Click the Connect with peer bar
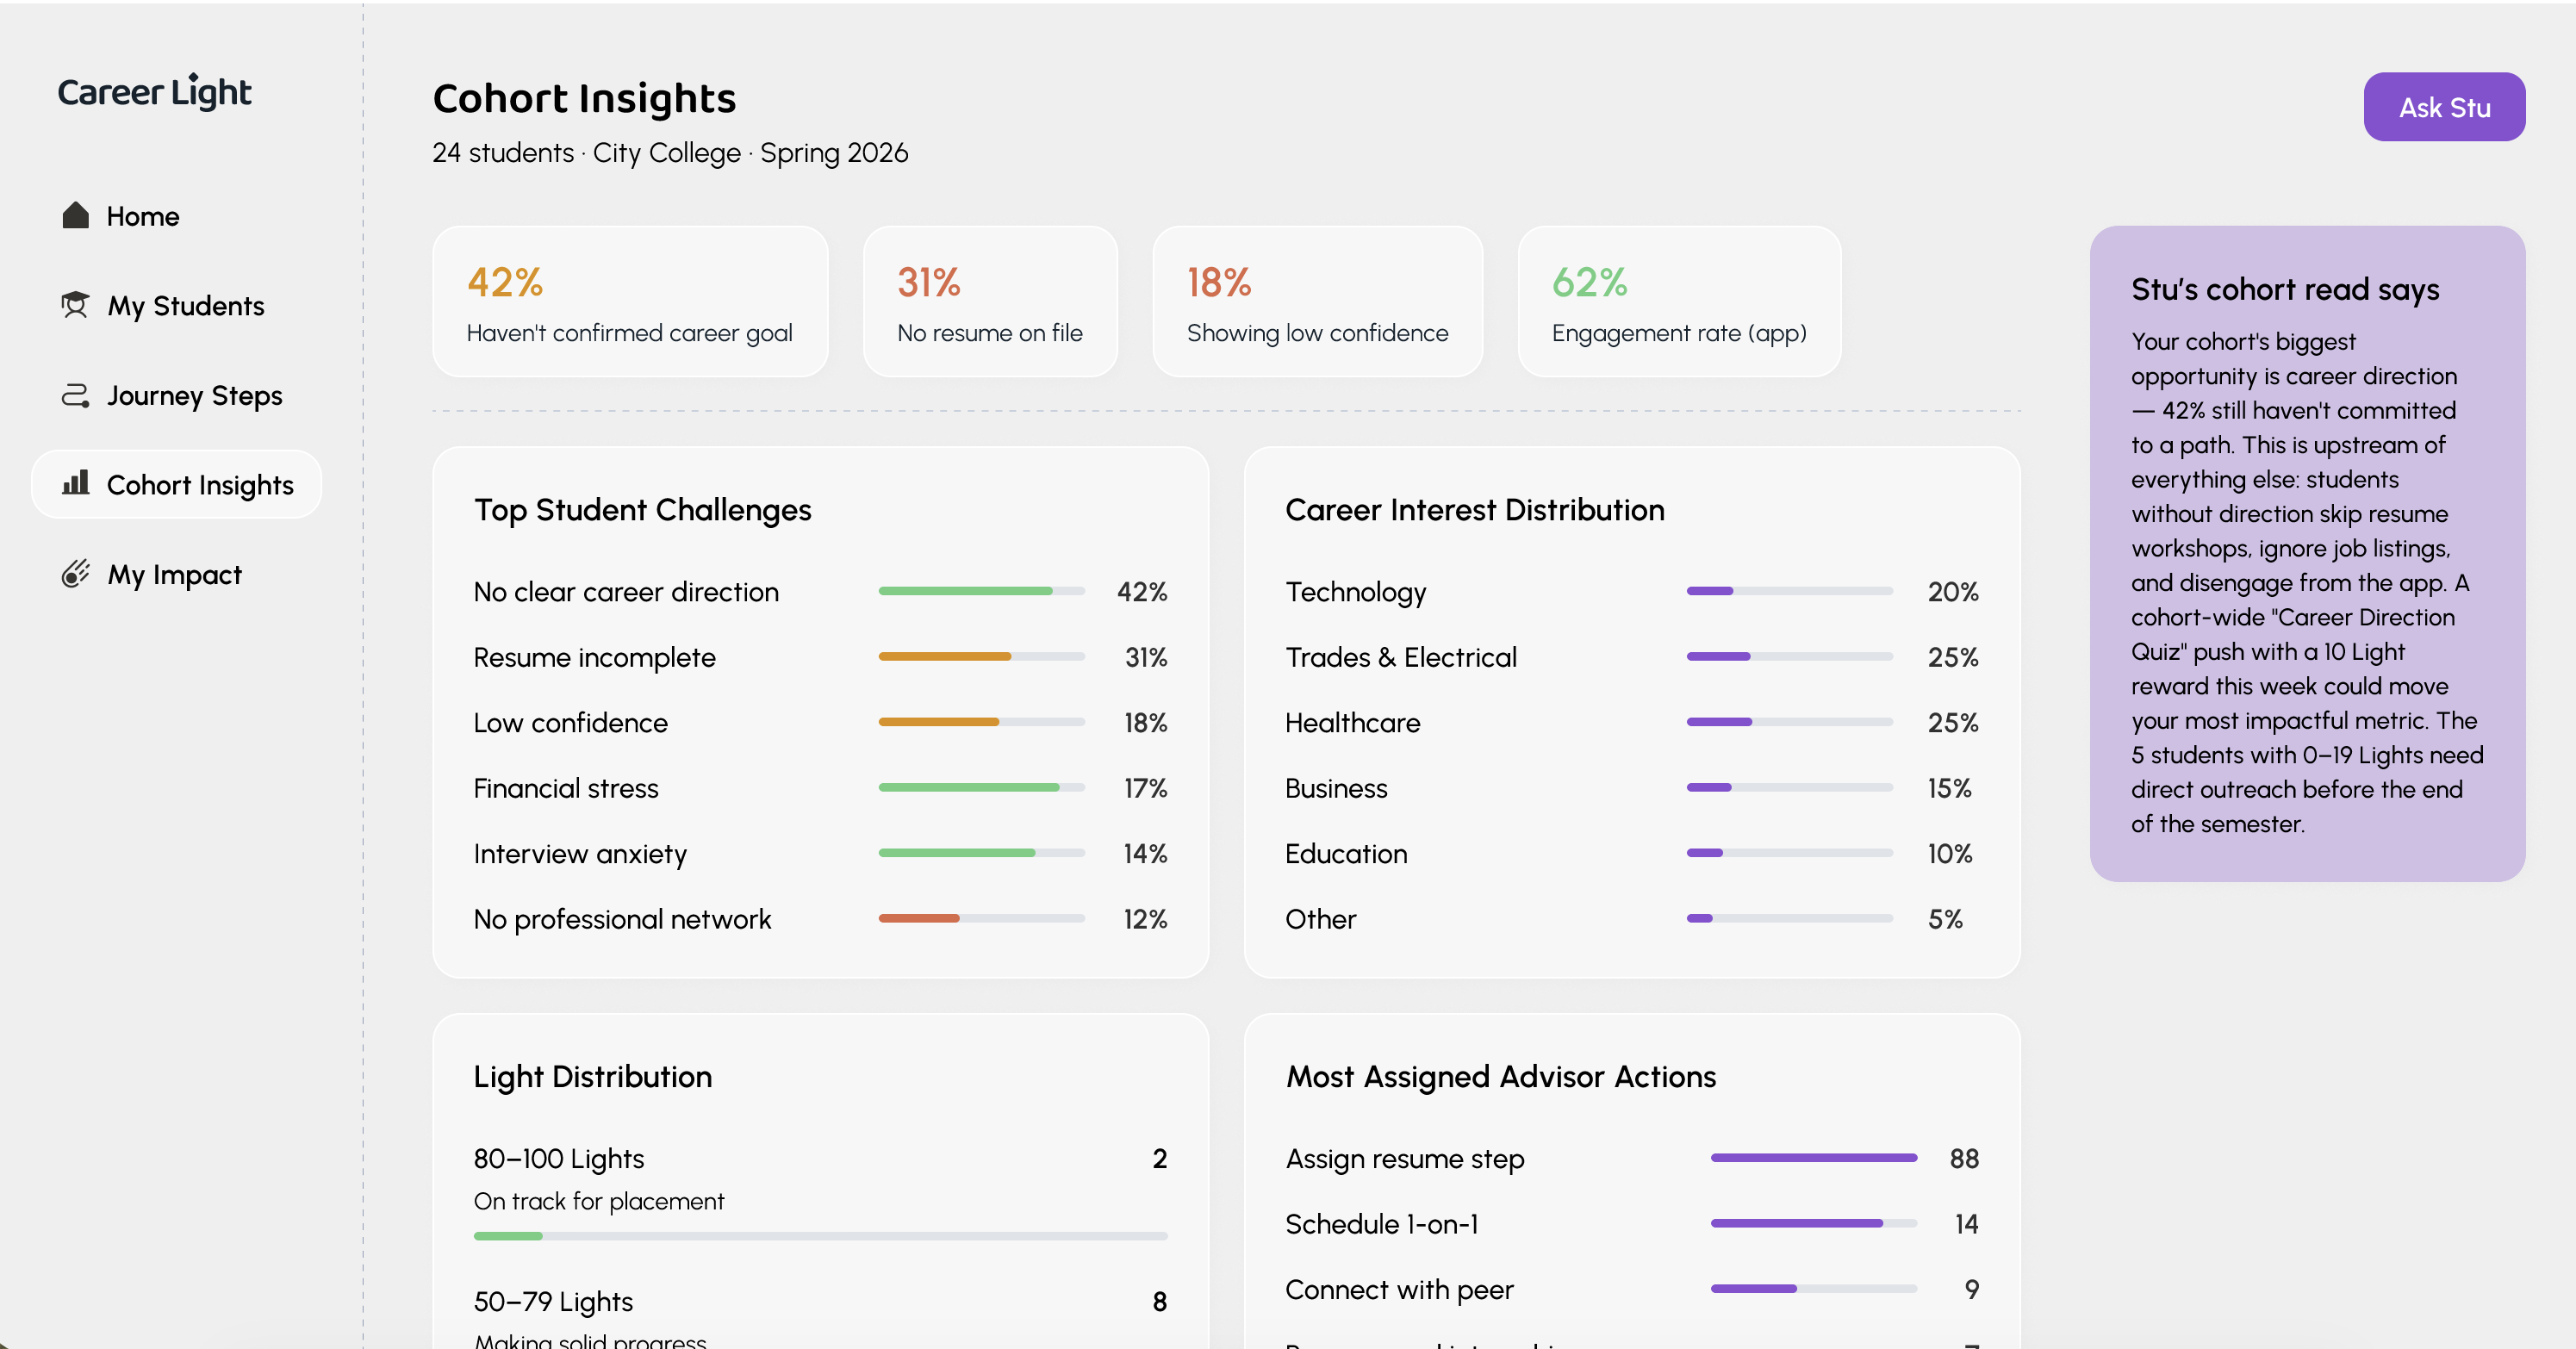This screenshot has height=1349, width=2576. point(1814,1289)
